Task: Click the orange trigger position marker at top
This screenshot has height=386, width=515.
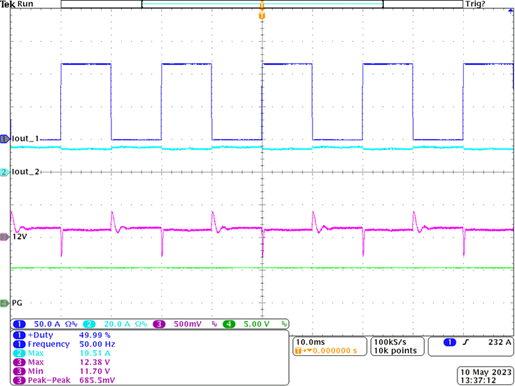Action: coord(262,16)
